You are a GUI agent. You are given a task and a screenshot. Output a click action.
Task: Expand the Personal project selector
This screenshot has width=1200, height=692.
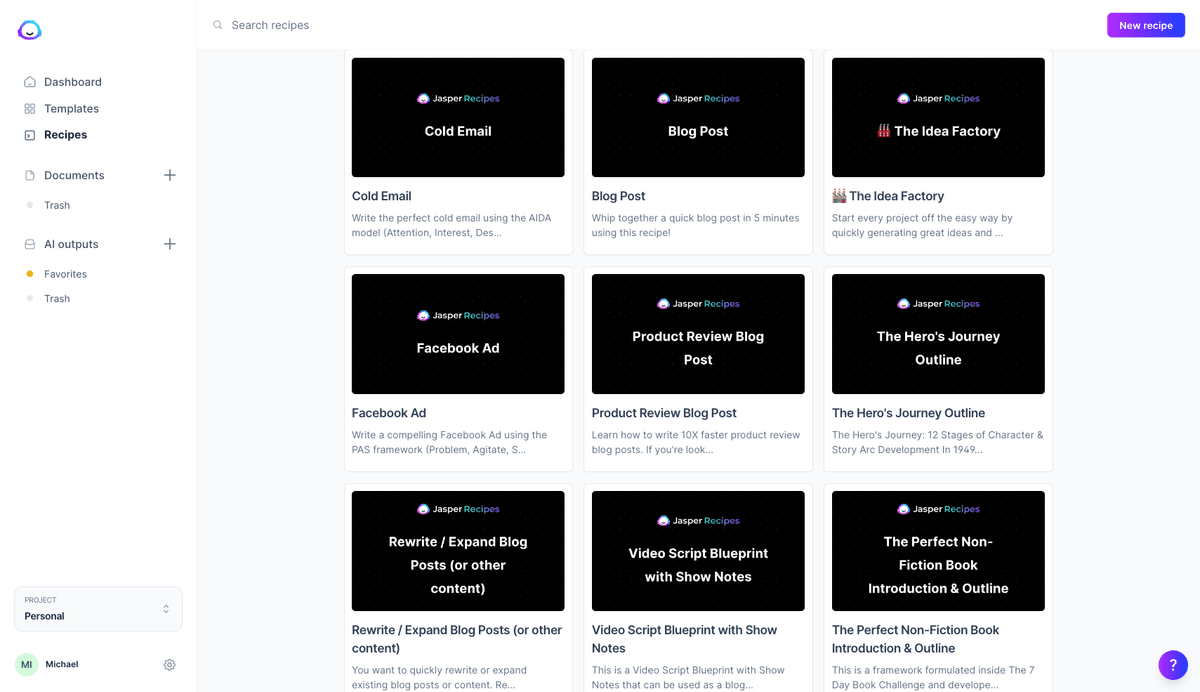(98, 609)
